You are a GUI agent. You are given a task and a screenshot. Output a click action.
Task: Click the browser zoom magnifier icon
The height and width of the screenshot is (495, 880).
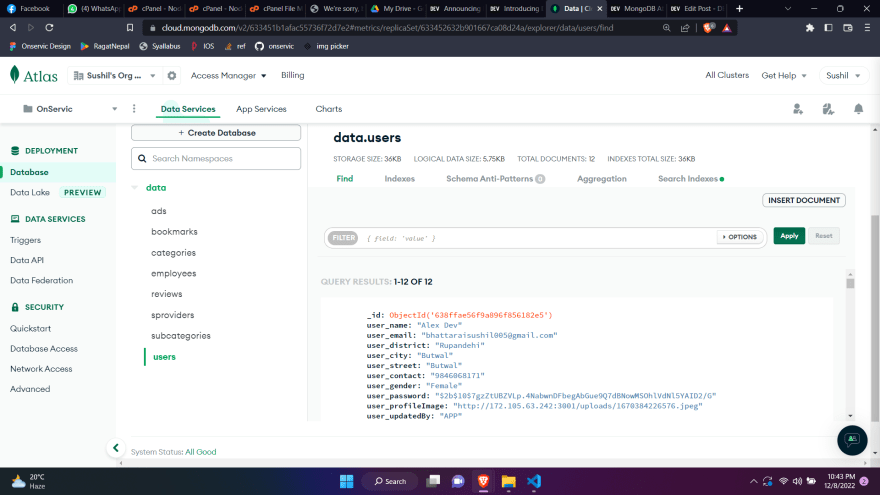click(666, 28)
